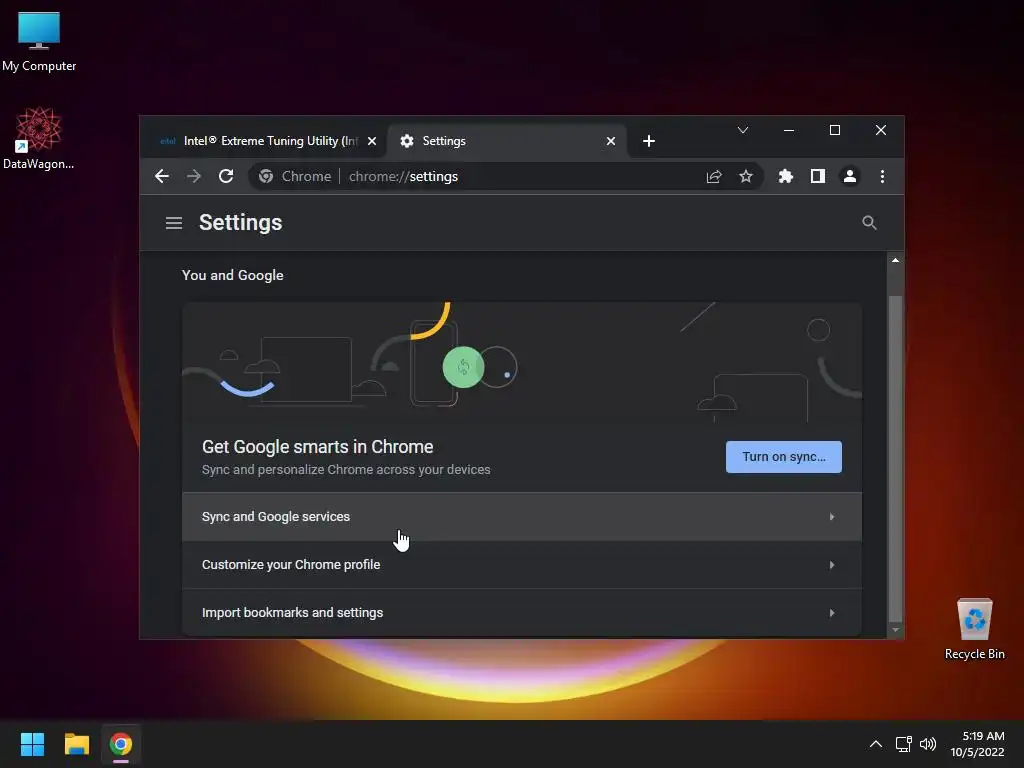This screenshot has height=768, width=1024.
Task: Open Chrome's three-dot menu
Action: (882, 176)
